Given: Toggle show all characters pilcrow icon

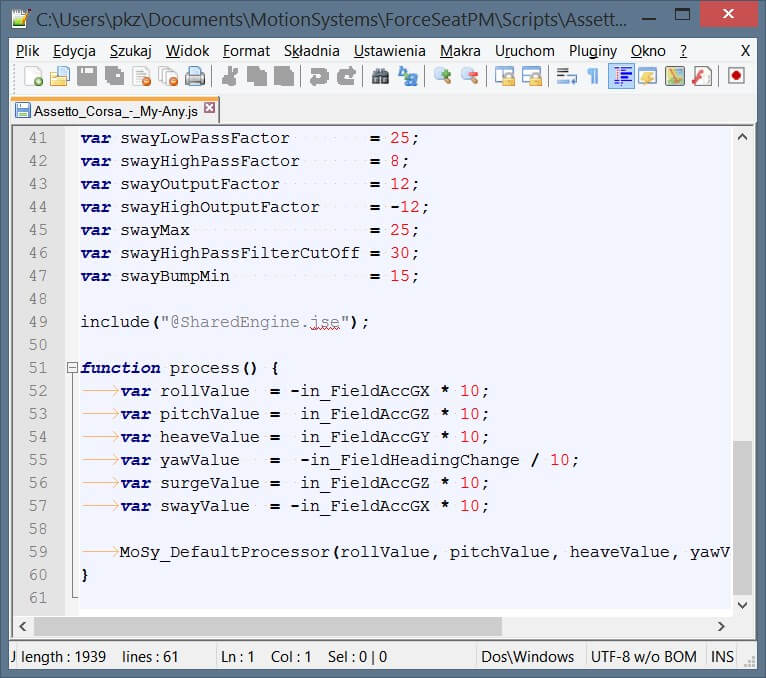Looking at the screenshot, I should click(x=593, y=77).
